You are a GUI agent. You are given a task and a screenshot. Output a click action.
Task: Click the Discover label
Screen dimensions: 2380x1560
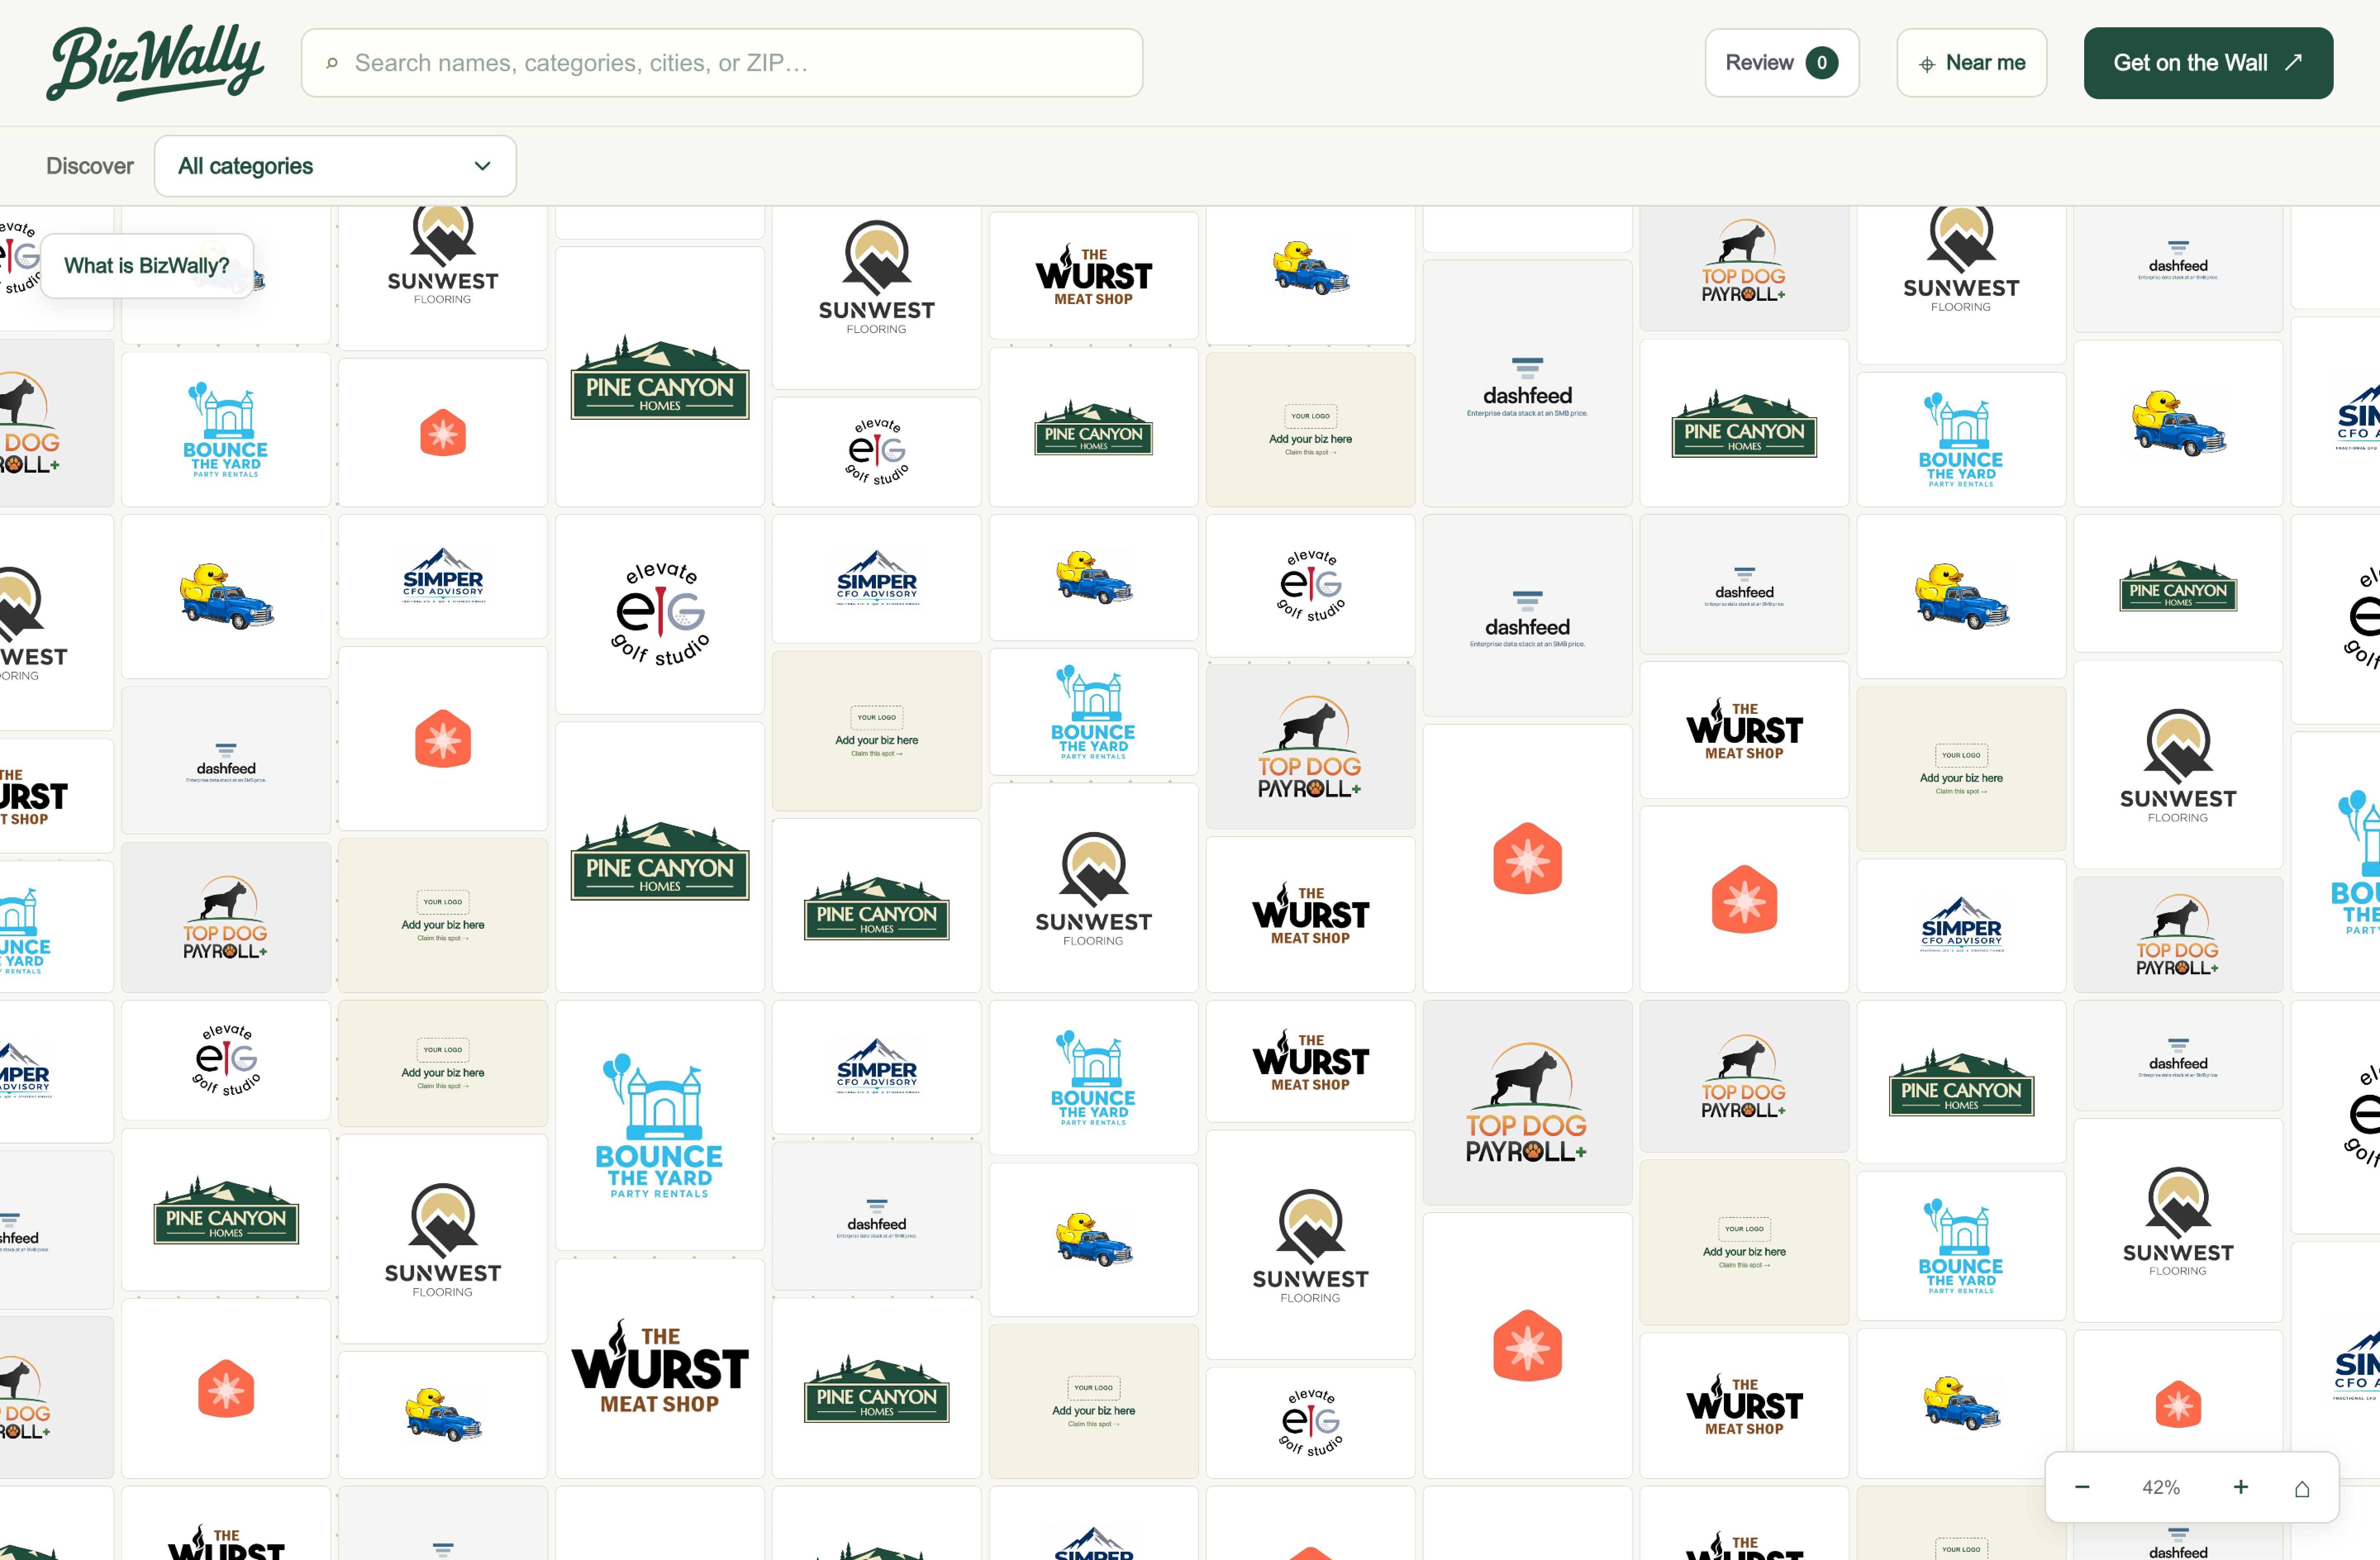tap(90, 166)
